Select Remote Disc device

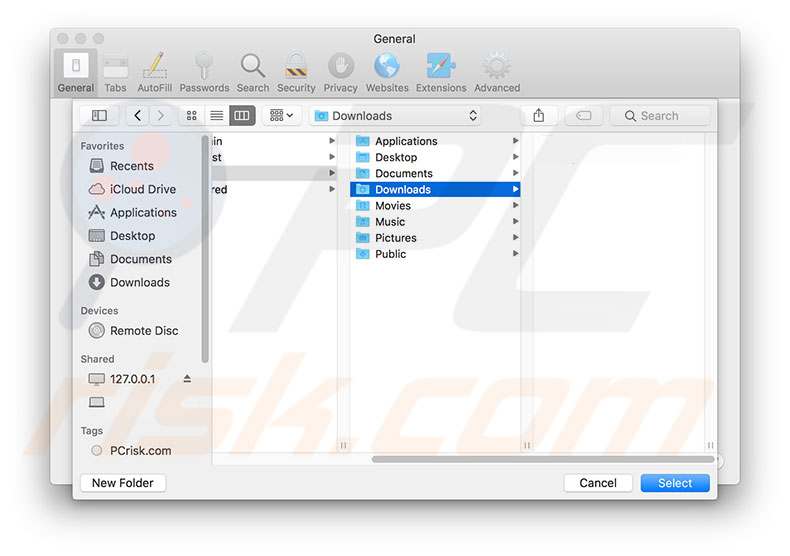pyautogui.click(x=134, y=330)
